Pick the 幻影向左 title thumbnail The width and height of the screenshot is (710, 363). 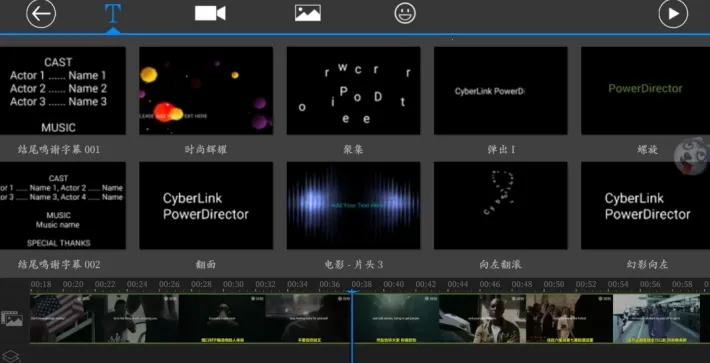pyautogui.click(x=645, y=205)
